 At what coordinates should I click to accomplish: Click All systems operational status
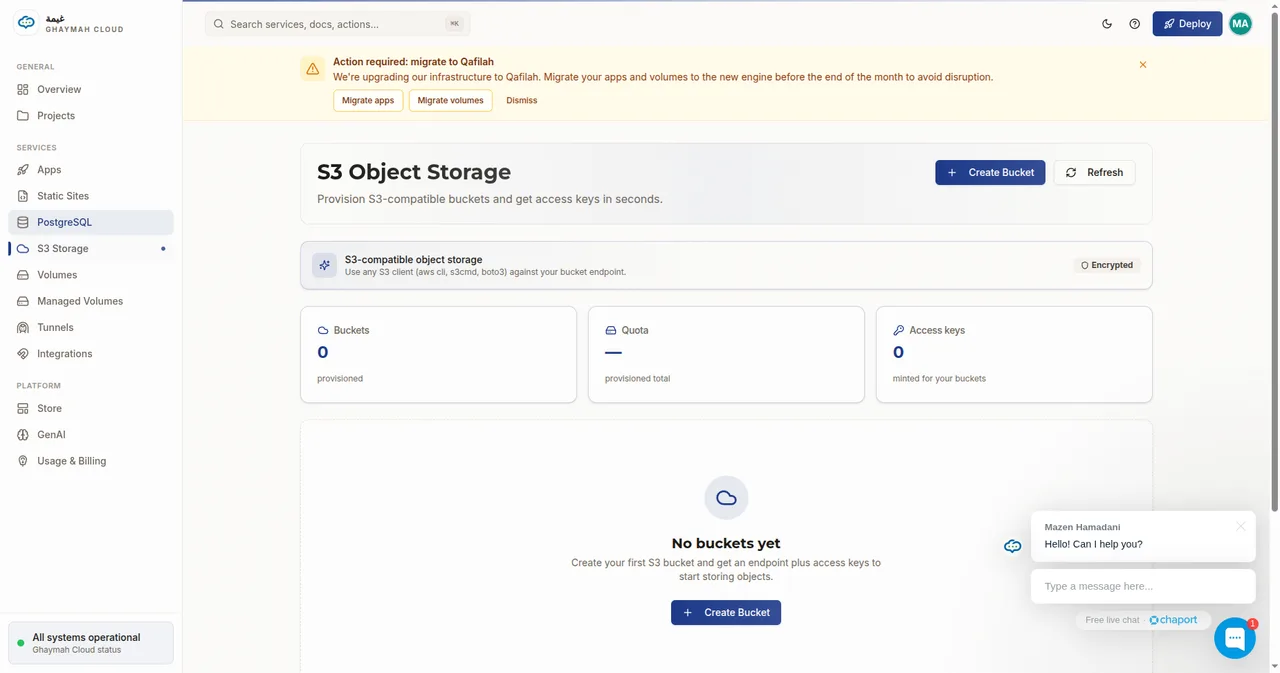[91, 643]
